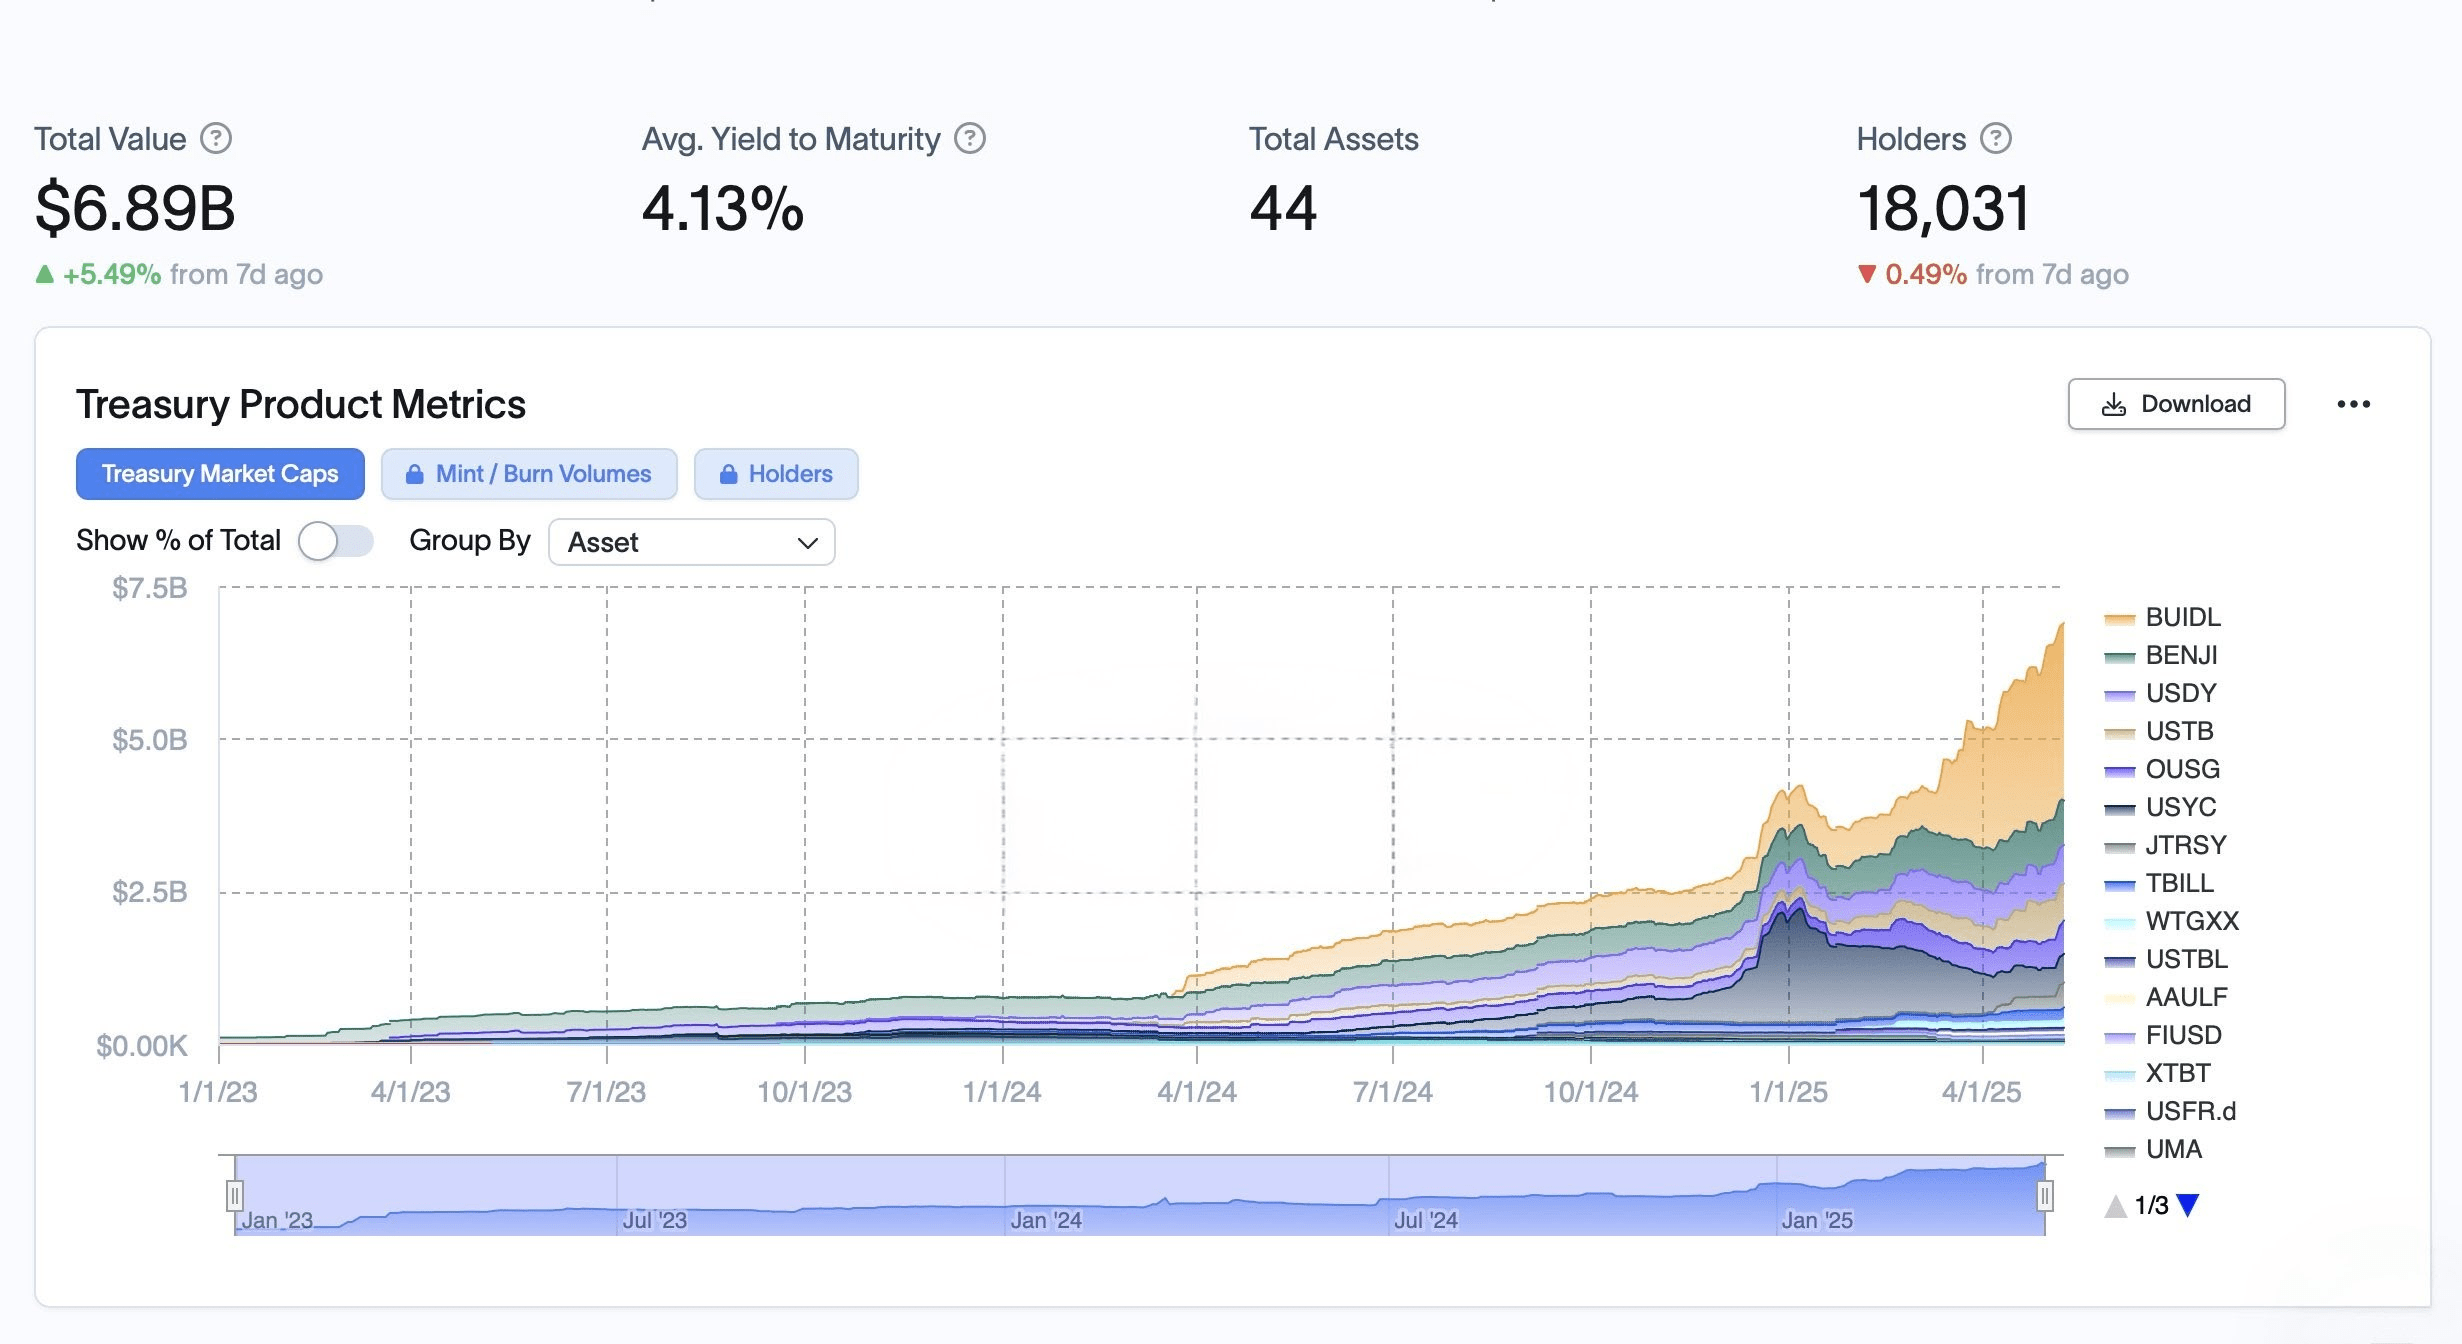Click the lock icon on the Mint / Burn Volumes tab
Image resolution: width=2462 pixels, height=1344 pixels.
coord(414,474)
